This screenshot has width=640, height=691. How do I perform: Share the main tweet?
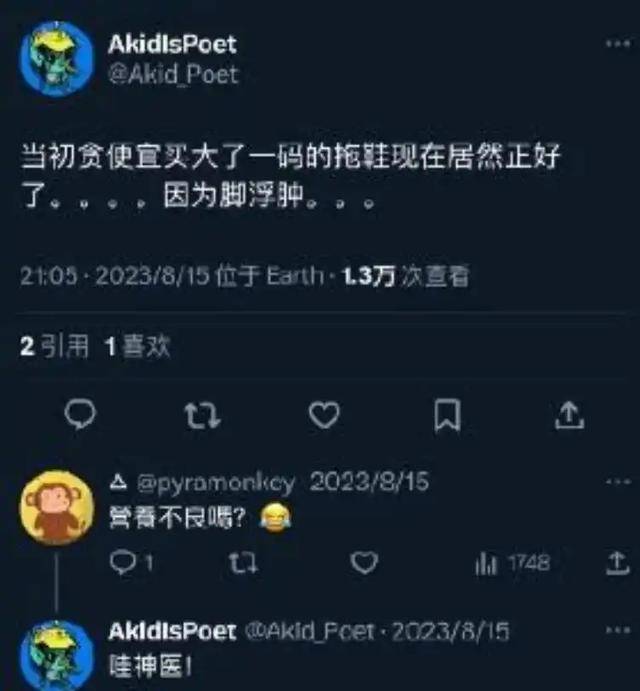pos(569,415)
